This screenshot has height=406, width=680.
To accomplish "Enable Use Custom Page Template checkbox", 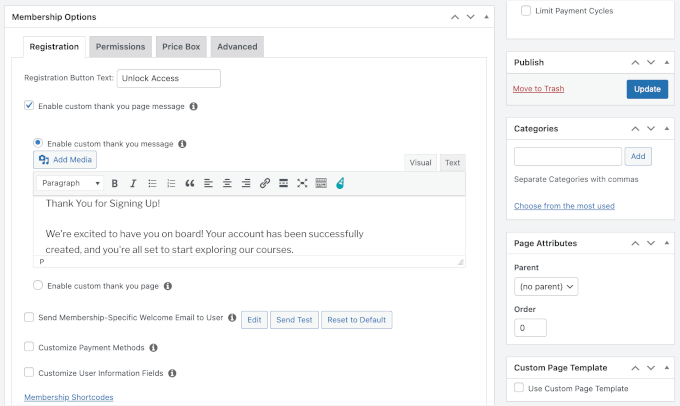I will pos(519,388).
